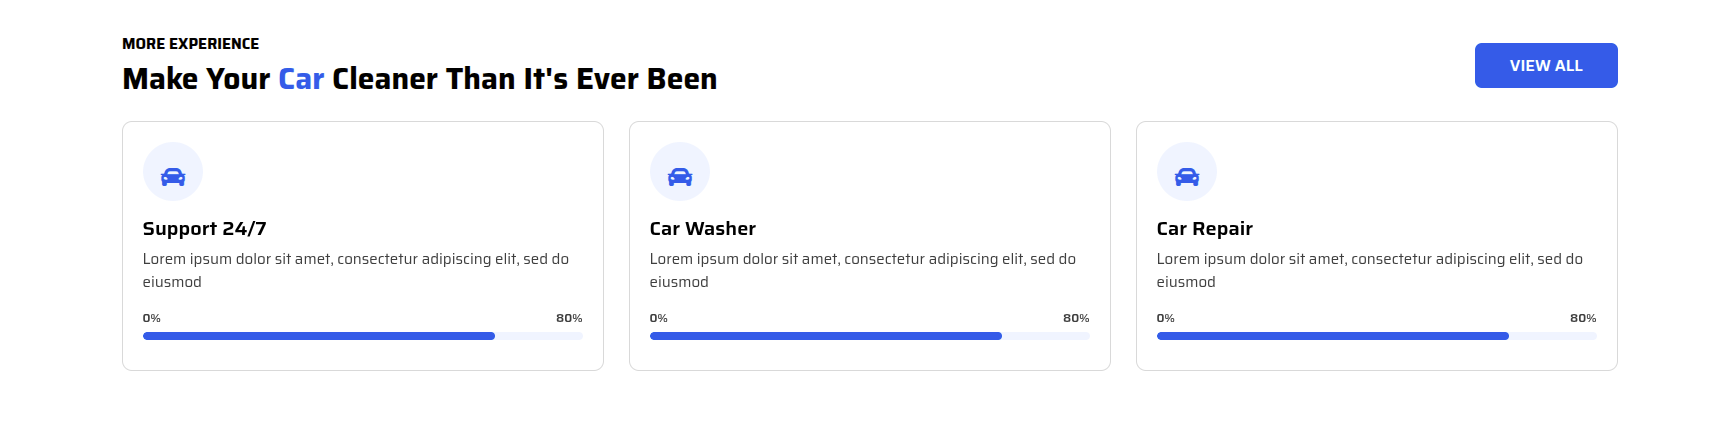1733x444 pixels.
Task: Click the 0% label in Support 24/7 card
Action: pyautogui.click(x=152, y=318)
